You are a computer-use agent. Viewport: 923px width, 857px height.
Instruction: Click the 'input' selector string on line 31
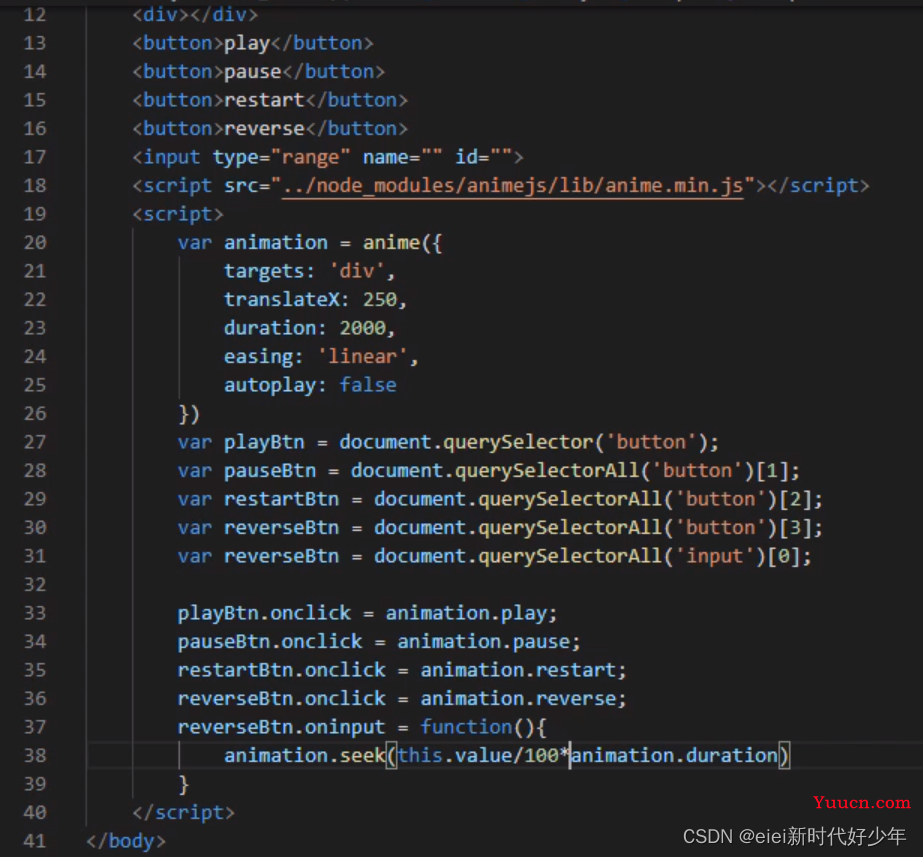[x=715, y=556]
